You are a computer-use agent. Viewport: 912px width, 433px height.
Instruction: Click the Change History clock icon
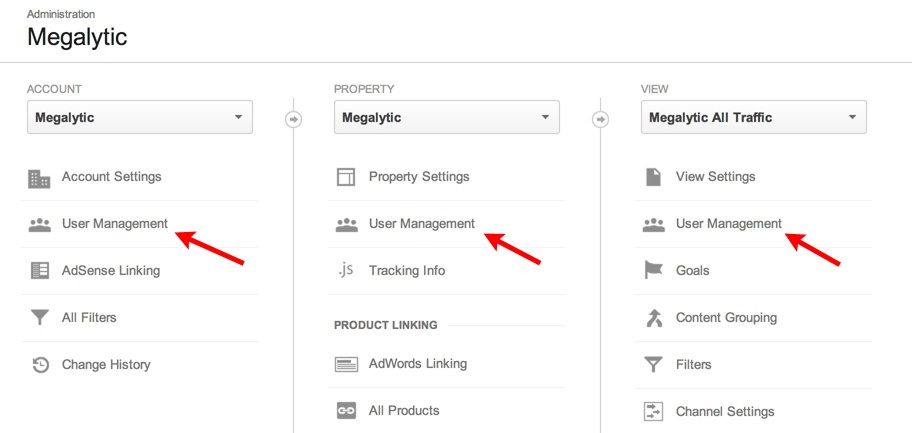tap(40, 365)
